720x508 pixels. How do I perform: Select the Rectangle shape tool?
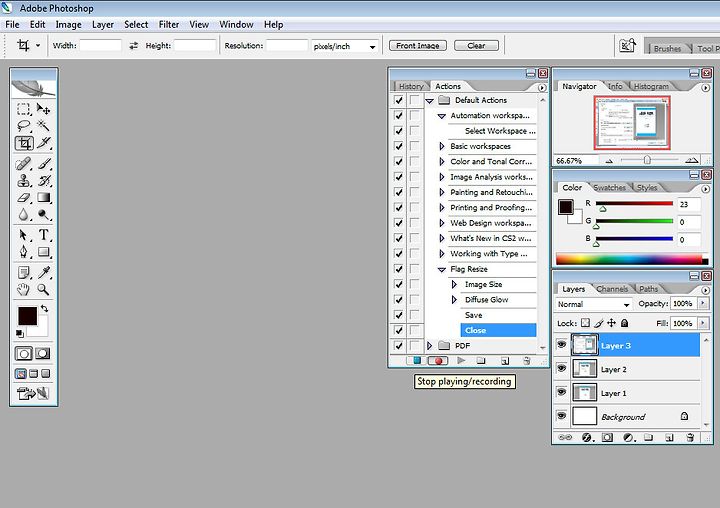44,252
